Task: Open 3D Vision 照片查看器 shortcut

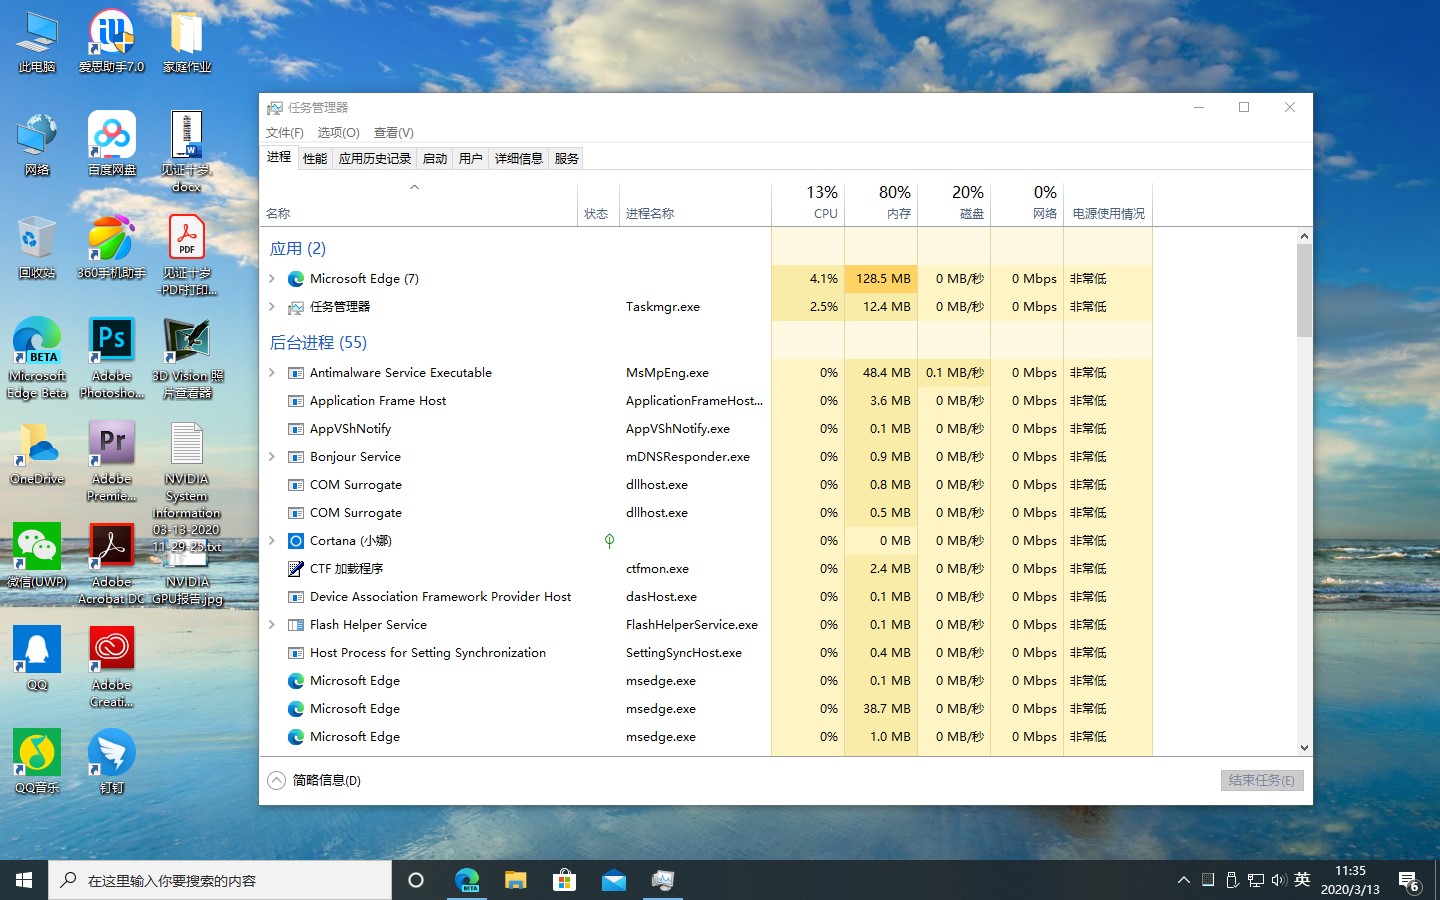Action: [187, 359]
